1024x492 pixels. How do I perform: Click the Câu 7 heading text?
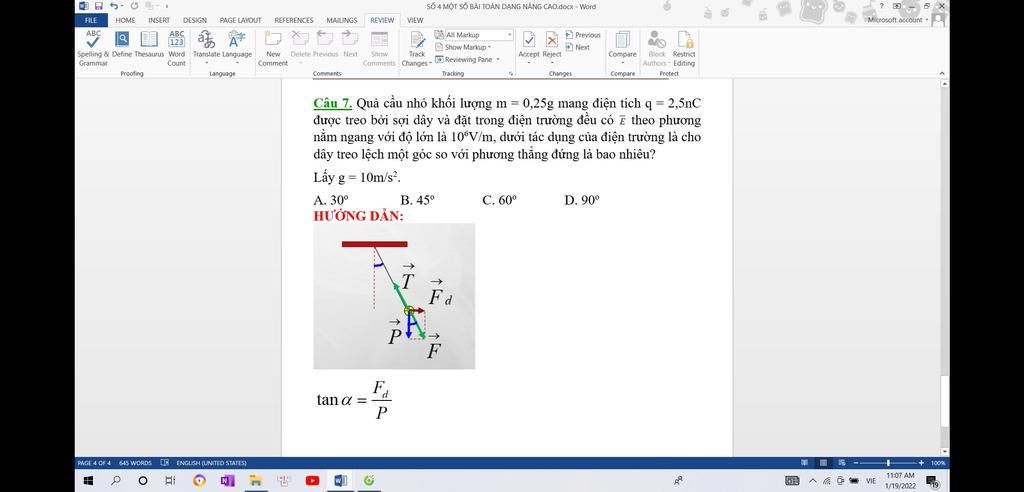(332, 103)
